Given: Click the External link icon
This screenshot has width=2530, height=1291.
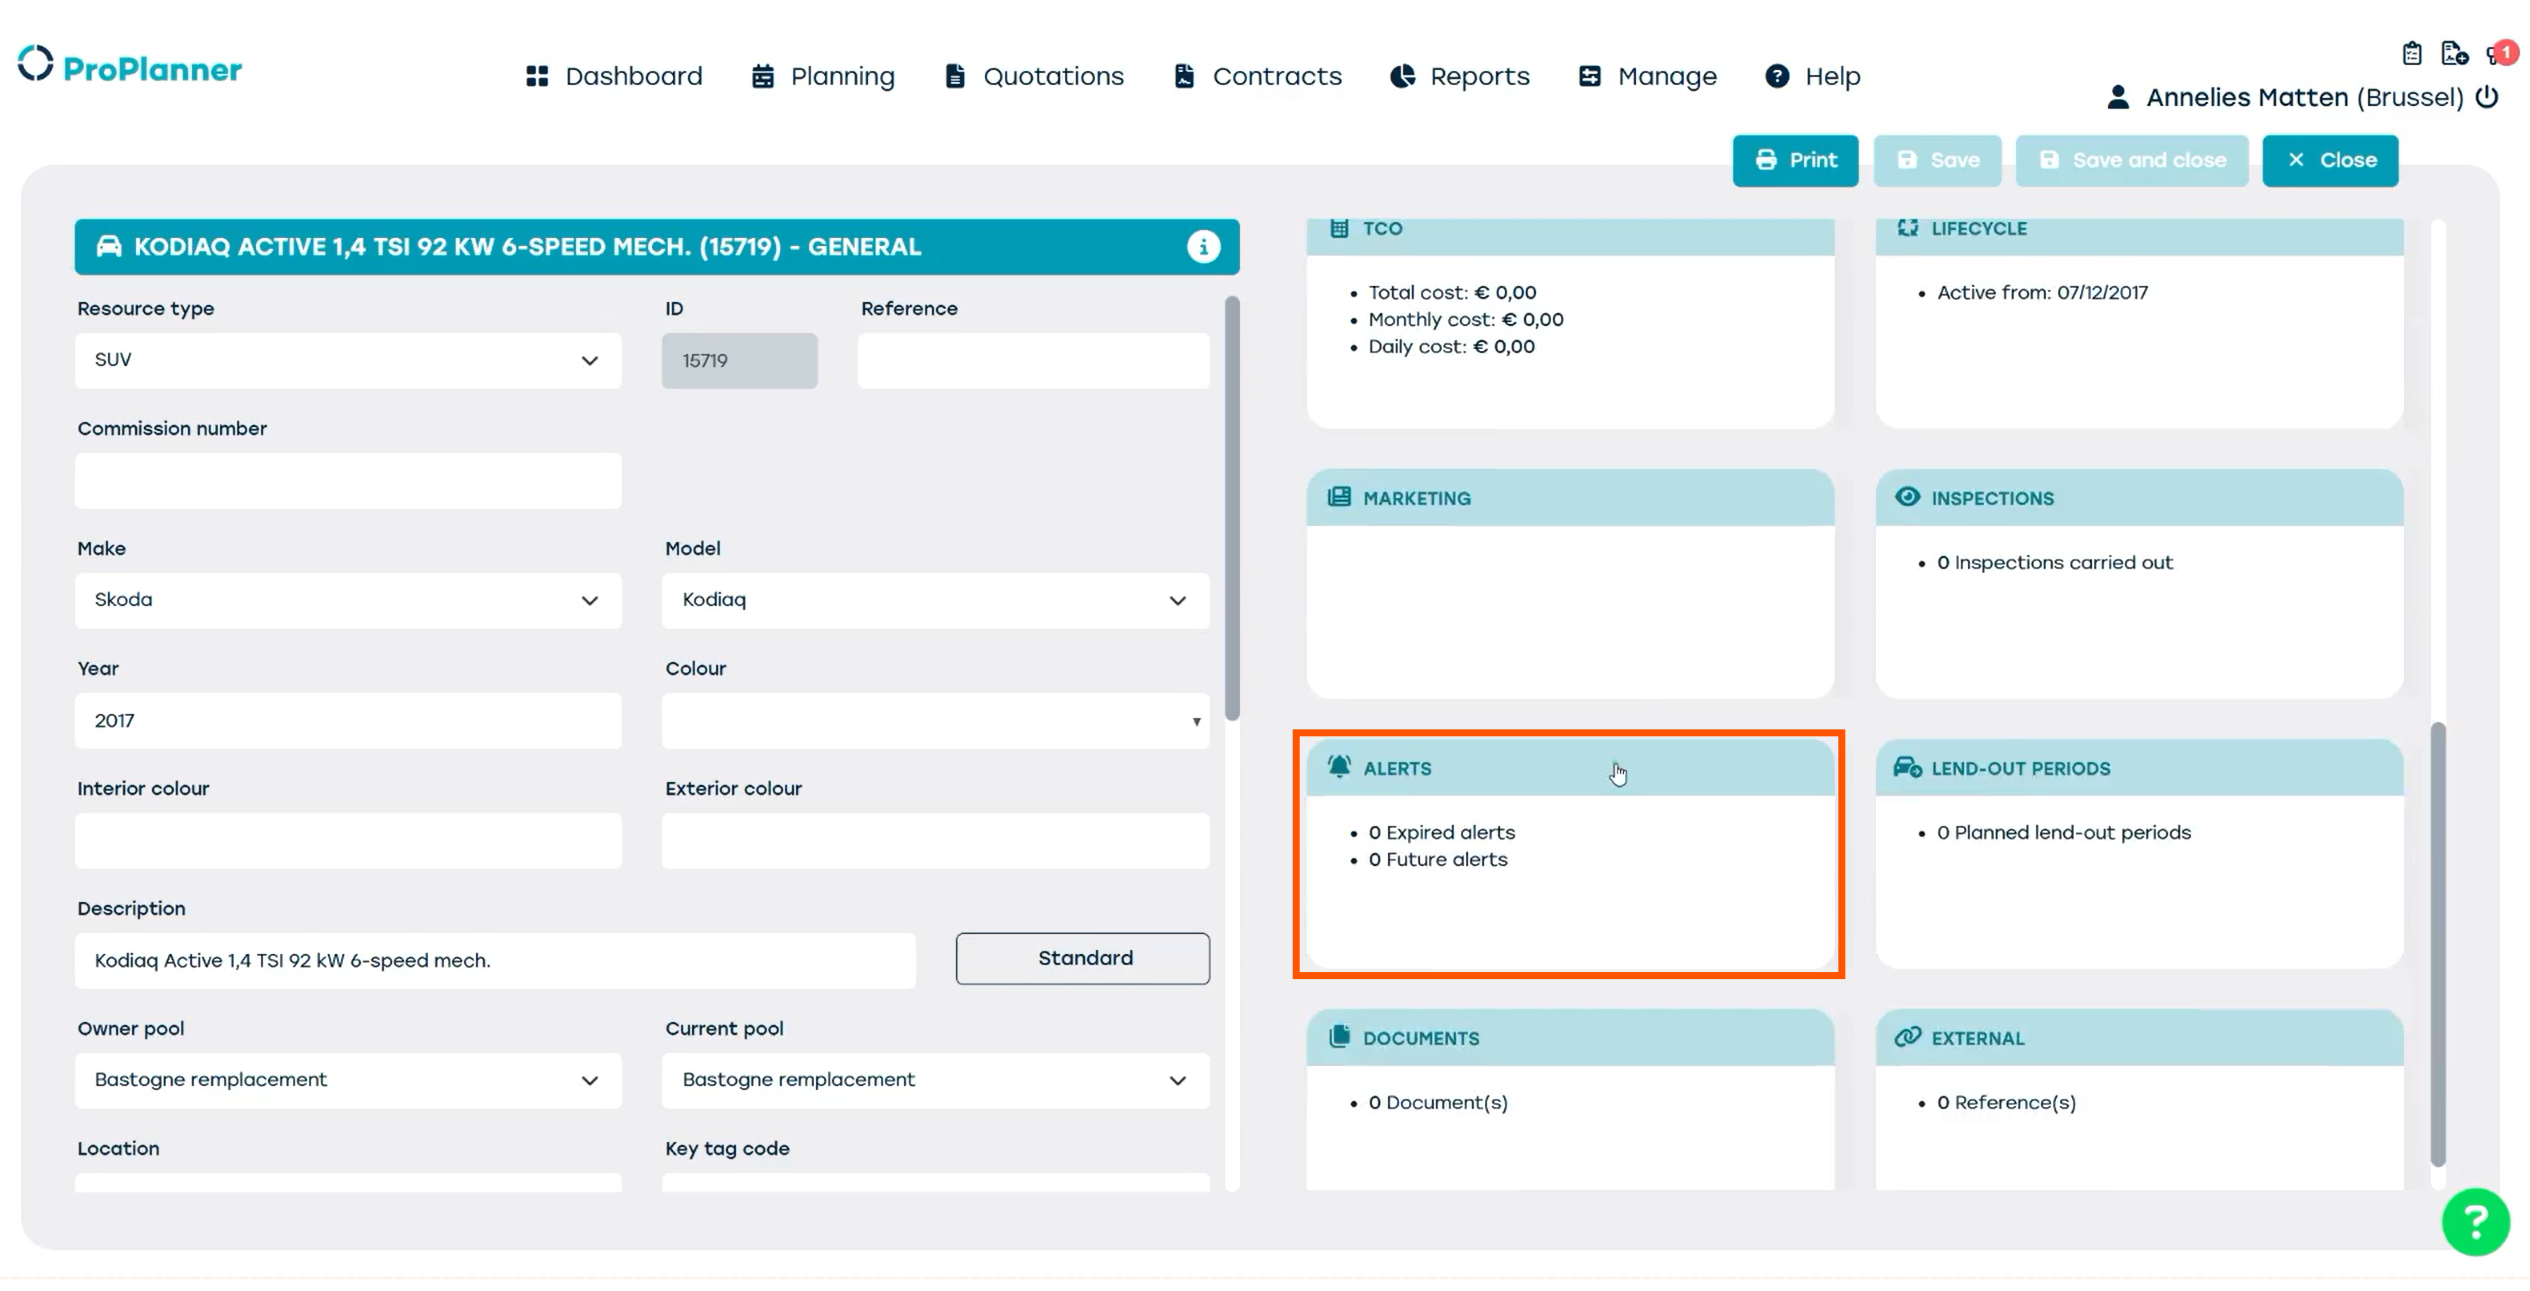Looking at the screenshot, I should pos(1907,1037).
